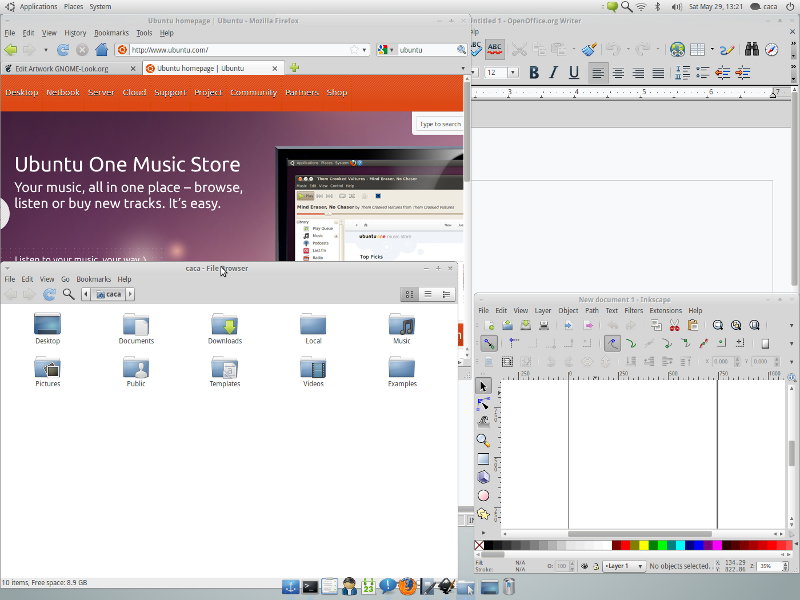Increase indent in Writer toolbar
Viewport: 800px width, 600px height.
tap(743, 73)
